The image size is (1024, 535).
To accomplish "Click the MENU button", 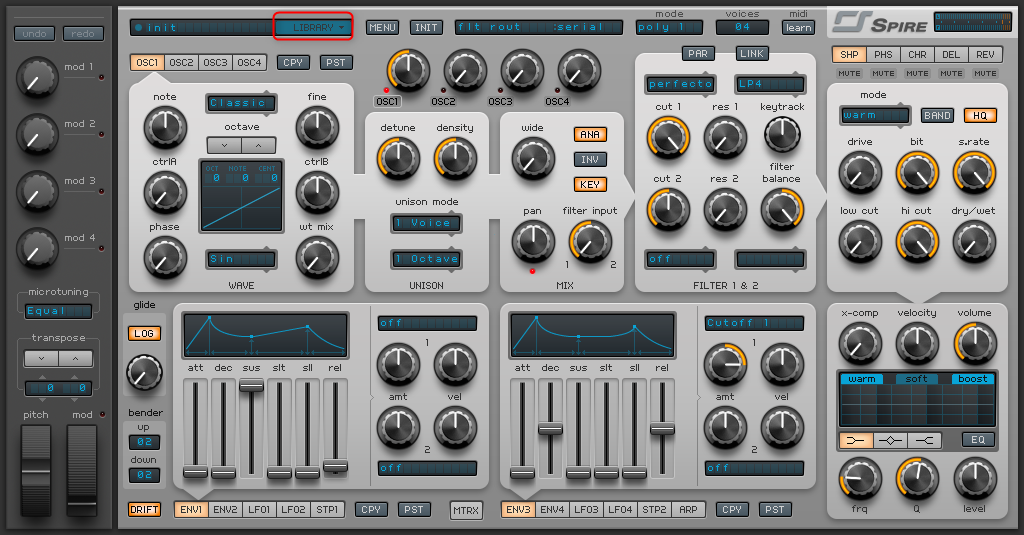I will pyautogui.click(x=382, y=27).
